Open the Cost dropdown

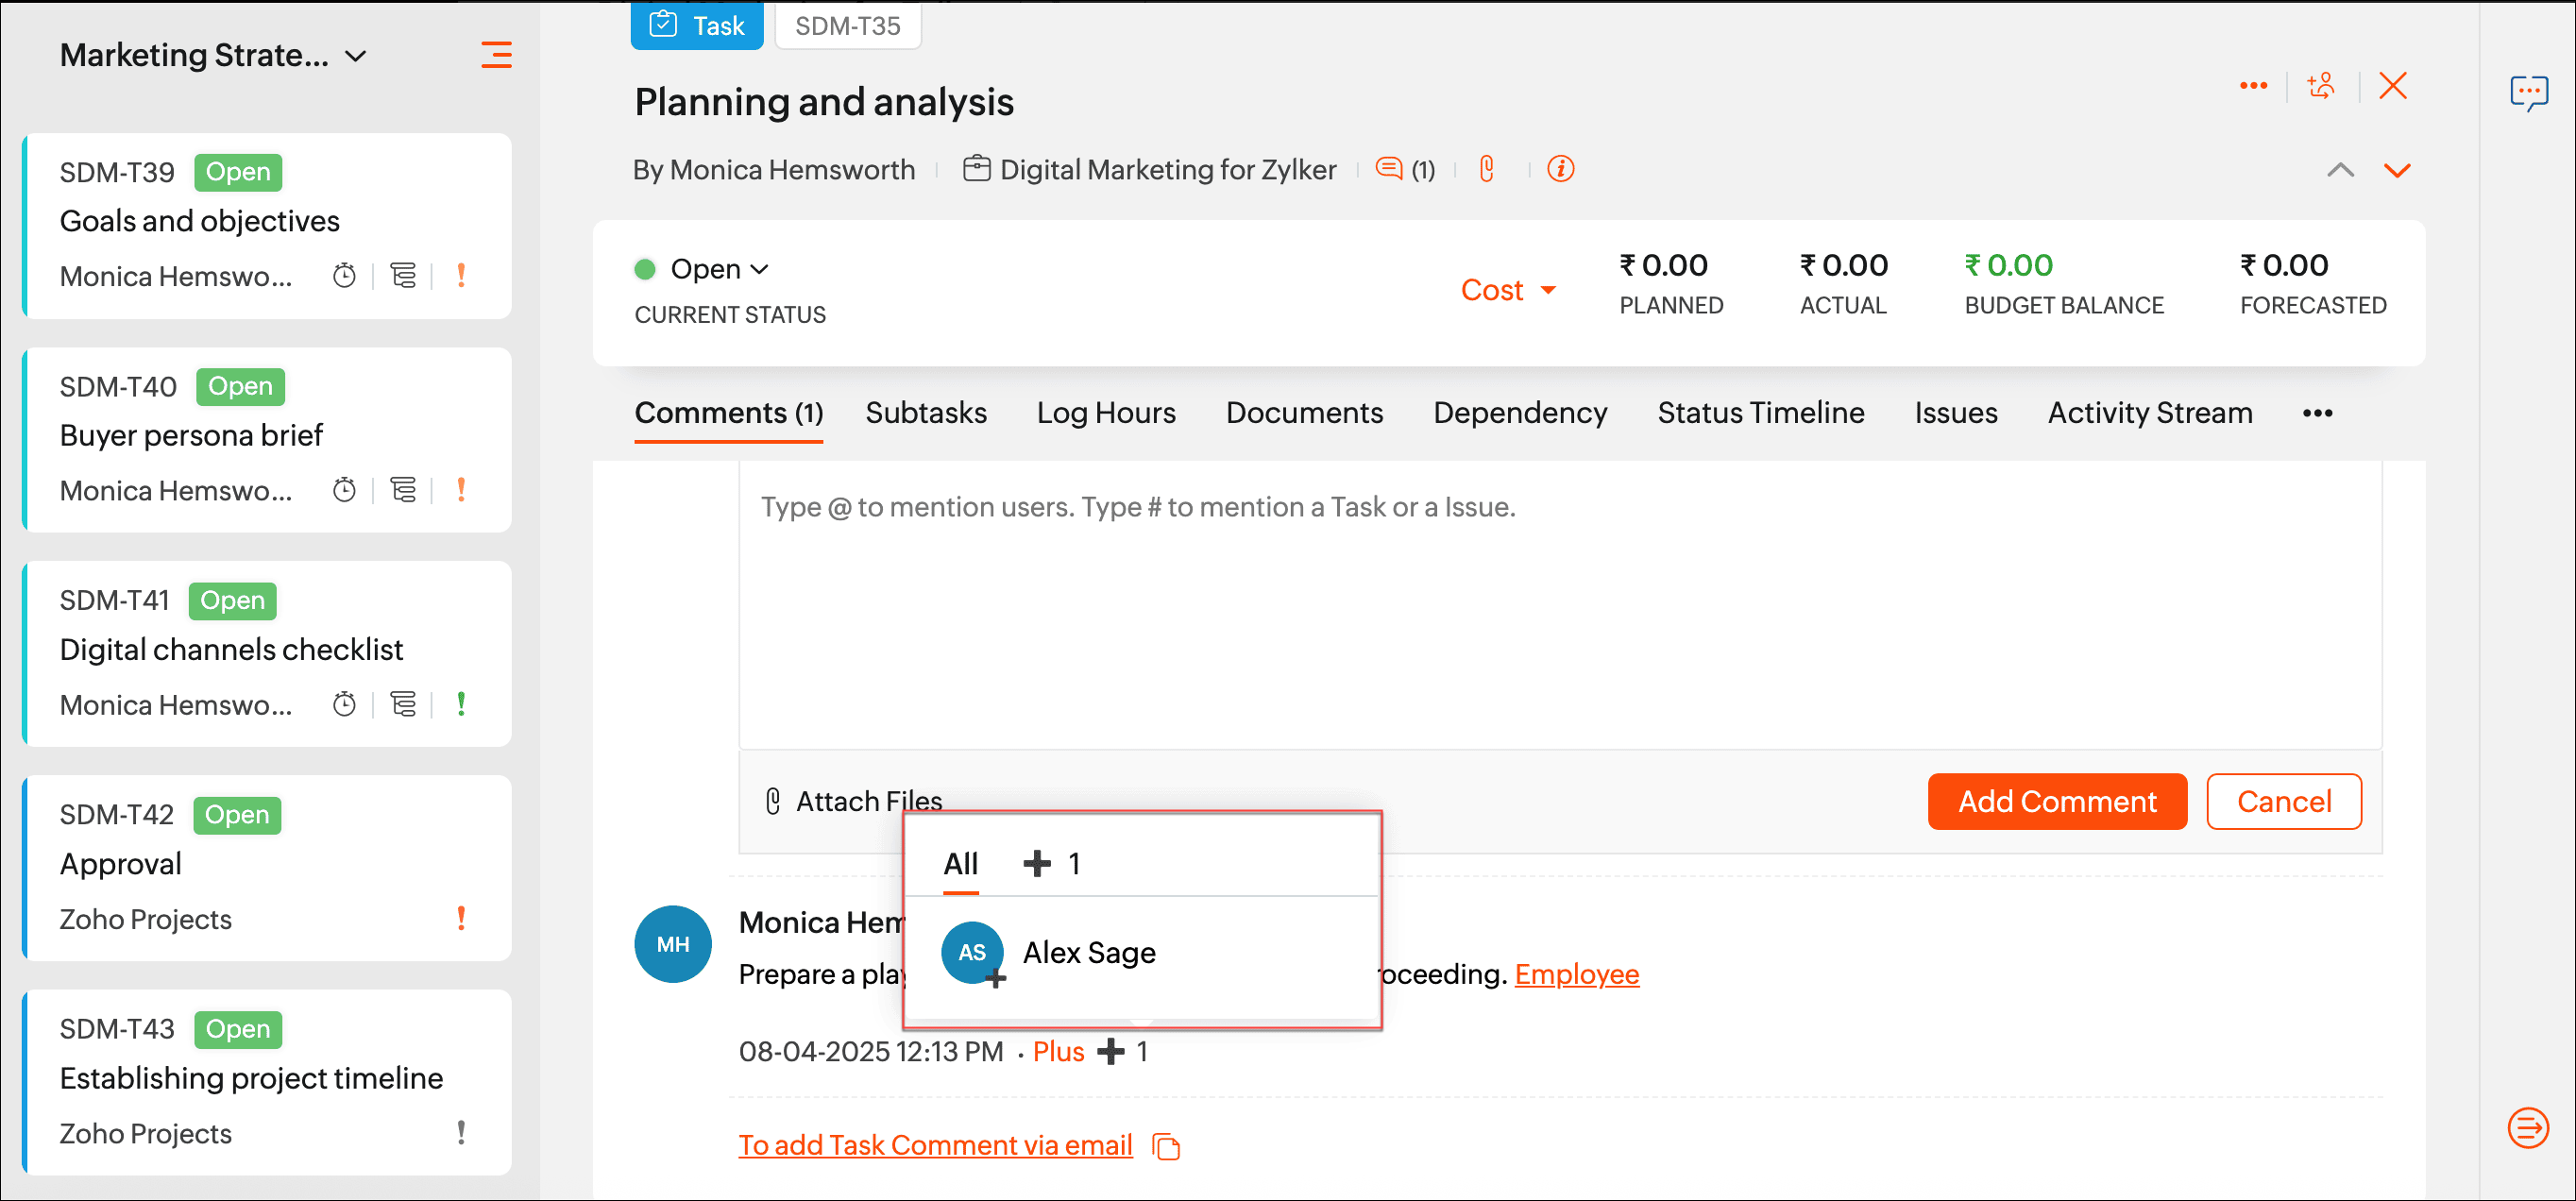1507,290
